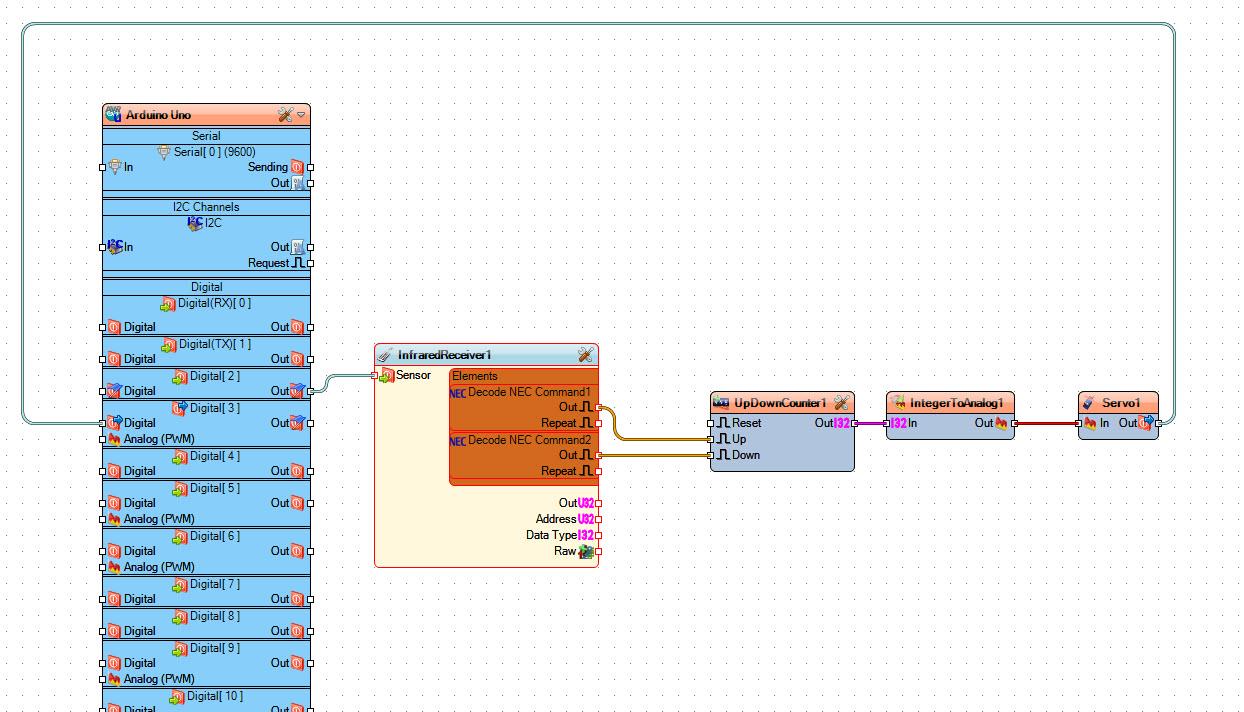Click the InfraredReceiver1 Sensor input pin
1244x712 pixels.
375,376
